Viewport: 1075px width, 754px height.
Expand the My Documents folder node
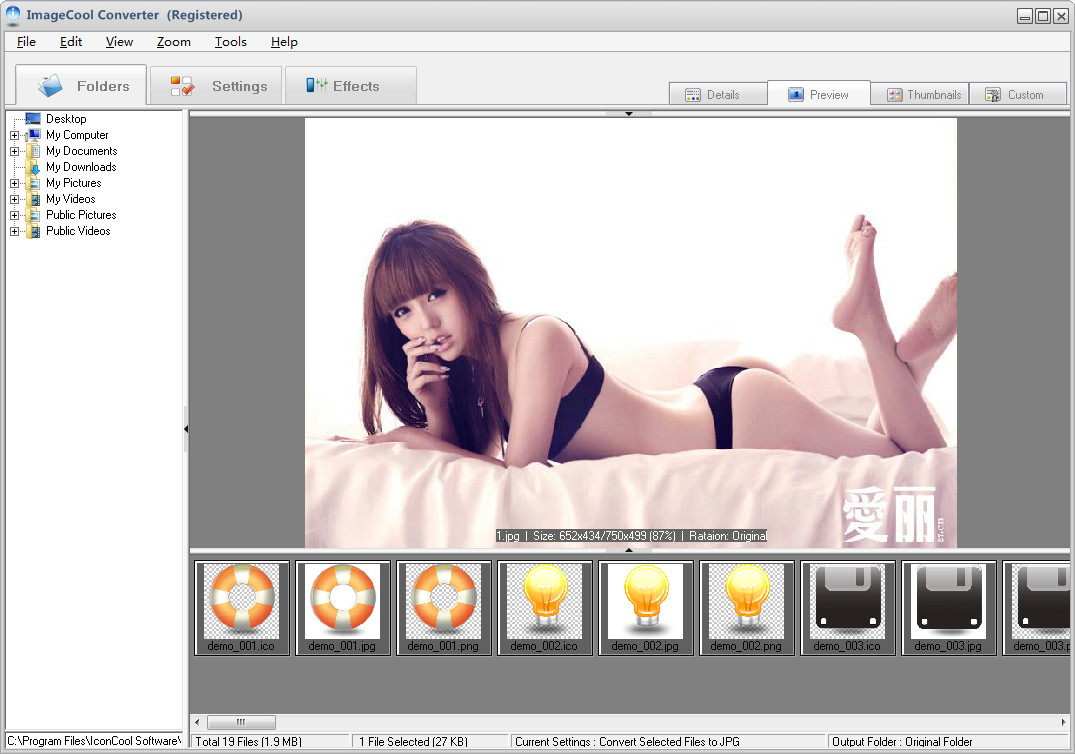(x=15, y=151)
